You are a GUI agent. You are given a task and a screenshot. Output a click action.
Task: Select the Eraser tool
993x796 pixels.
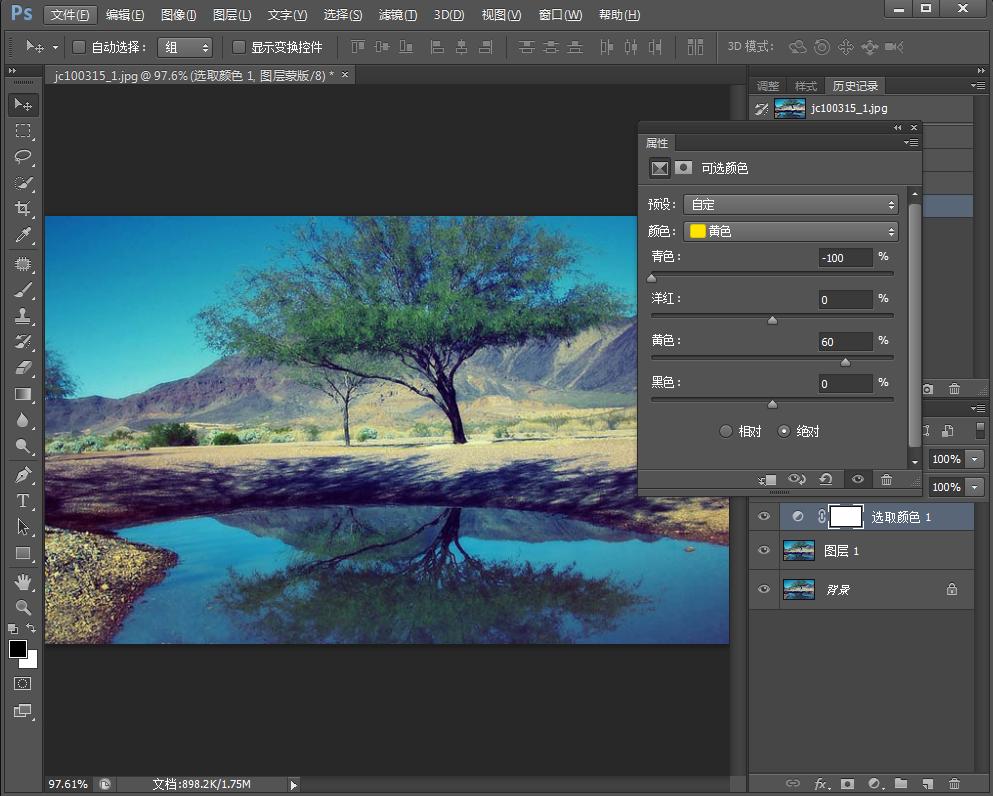click(x=23, y=368)
